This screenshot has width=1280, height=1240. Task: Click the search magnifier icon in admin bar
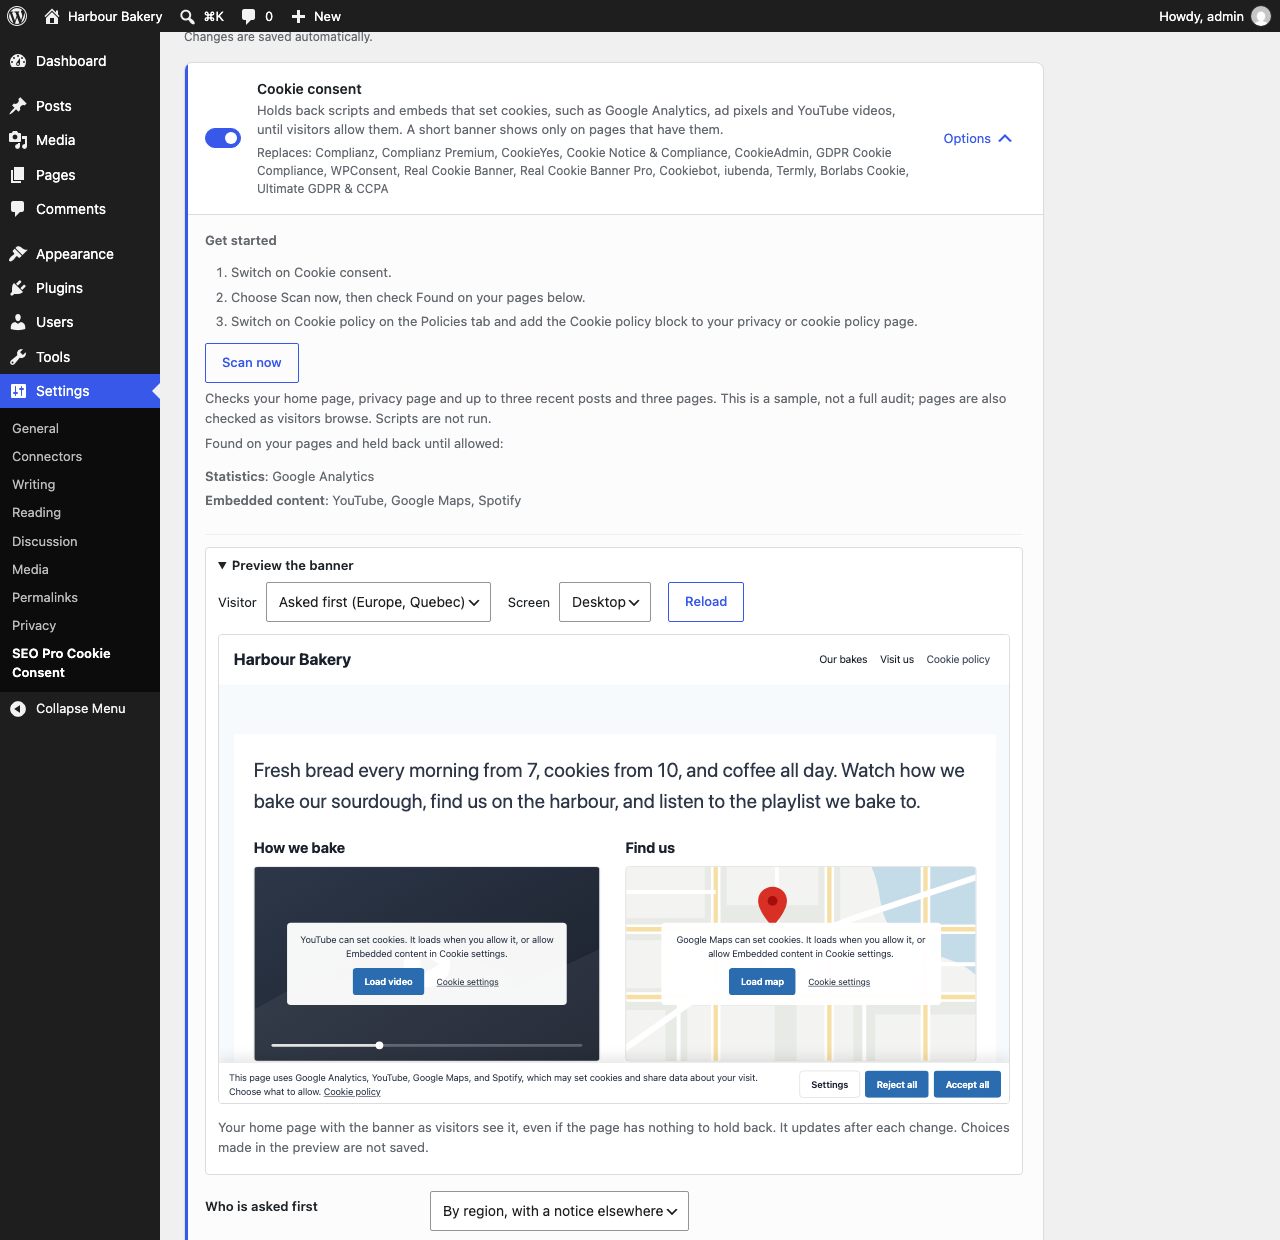click(x=187, y=16)
